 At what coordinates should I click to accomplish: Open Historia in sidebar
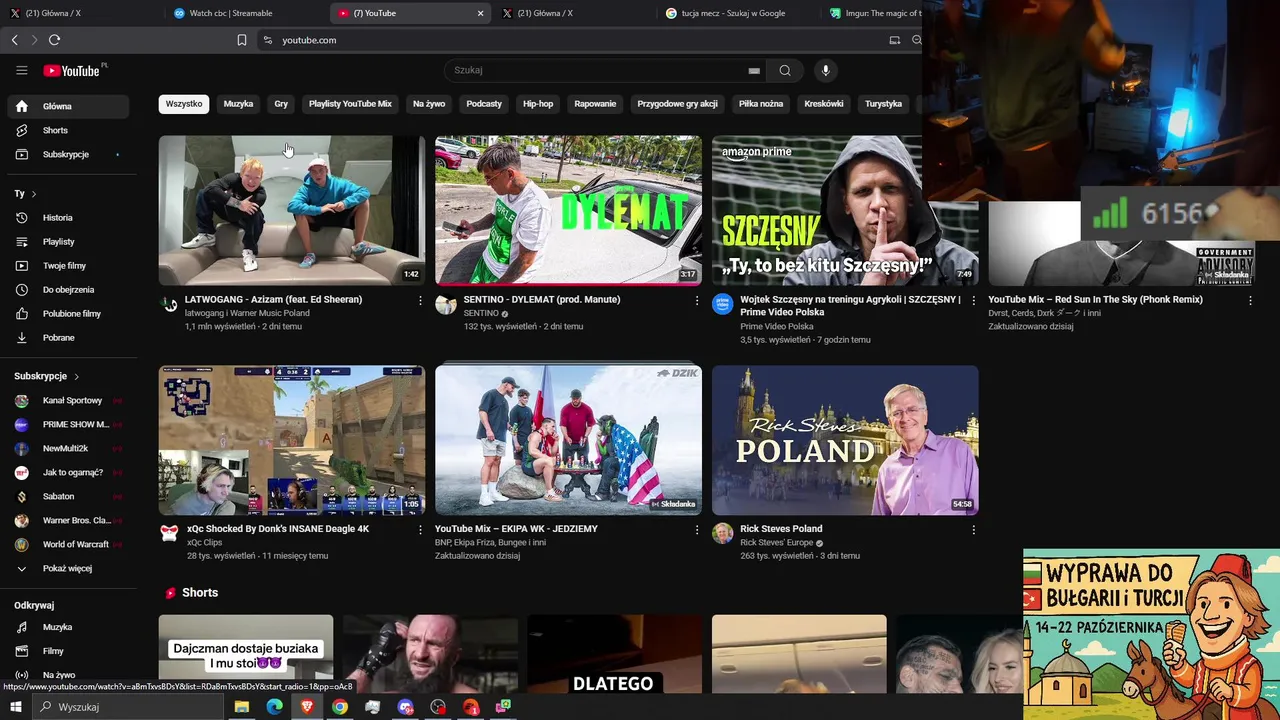click(x=68, y=217)
